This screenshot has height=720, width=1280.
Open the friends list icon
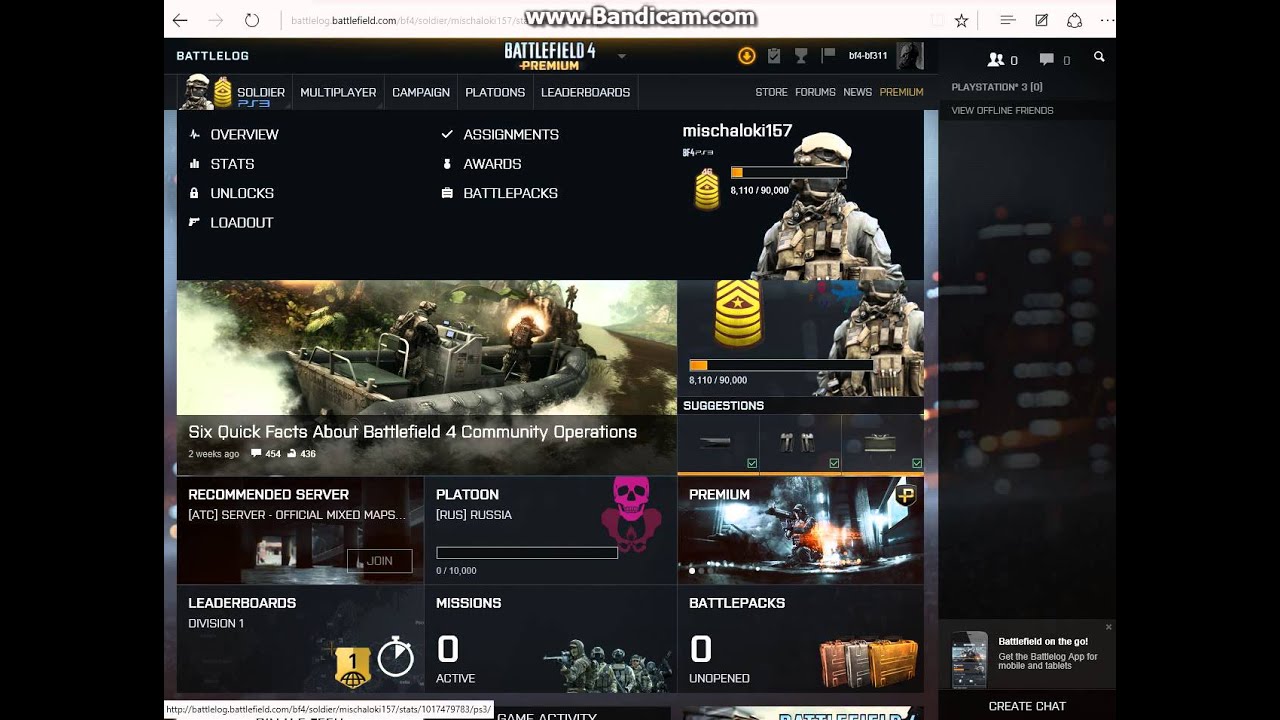tap(996, 60)
